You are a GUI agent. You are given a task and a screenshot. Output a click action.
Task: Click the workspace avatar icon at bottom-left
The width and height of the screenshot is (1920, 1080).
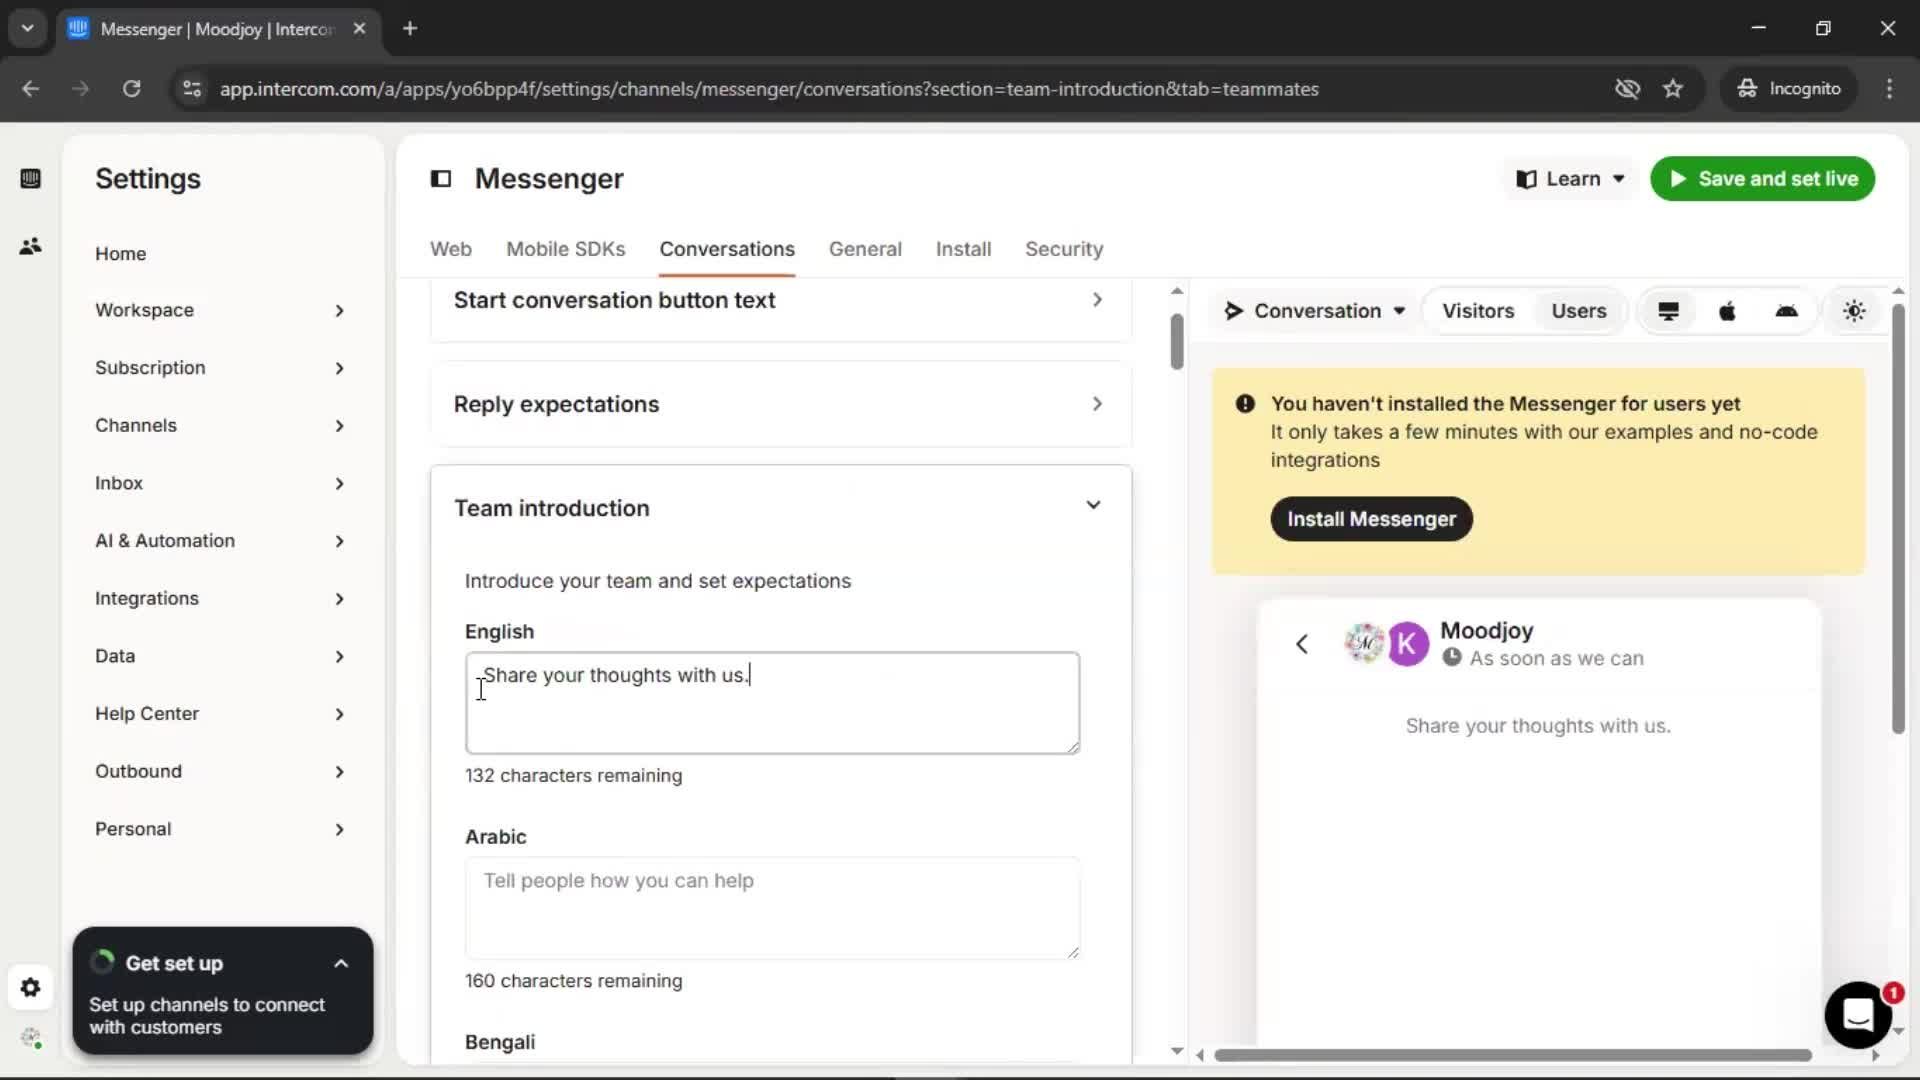coord(31,1038)
